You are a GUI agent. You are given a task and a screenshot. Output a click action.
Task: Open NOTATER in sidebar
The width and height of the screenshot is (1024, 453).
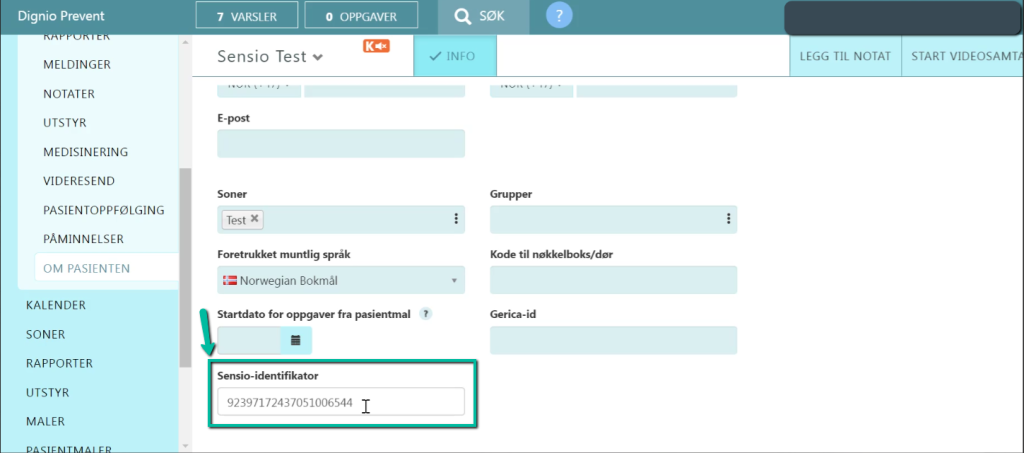coord(69,94)
